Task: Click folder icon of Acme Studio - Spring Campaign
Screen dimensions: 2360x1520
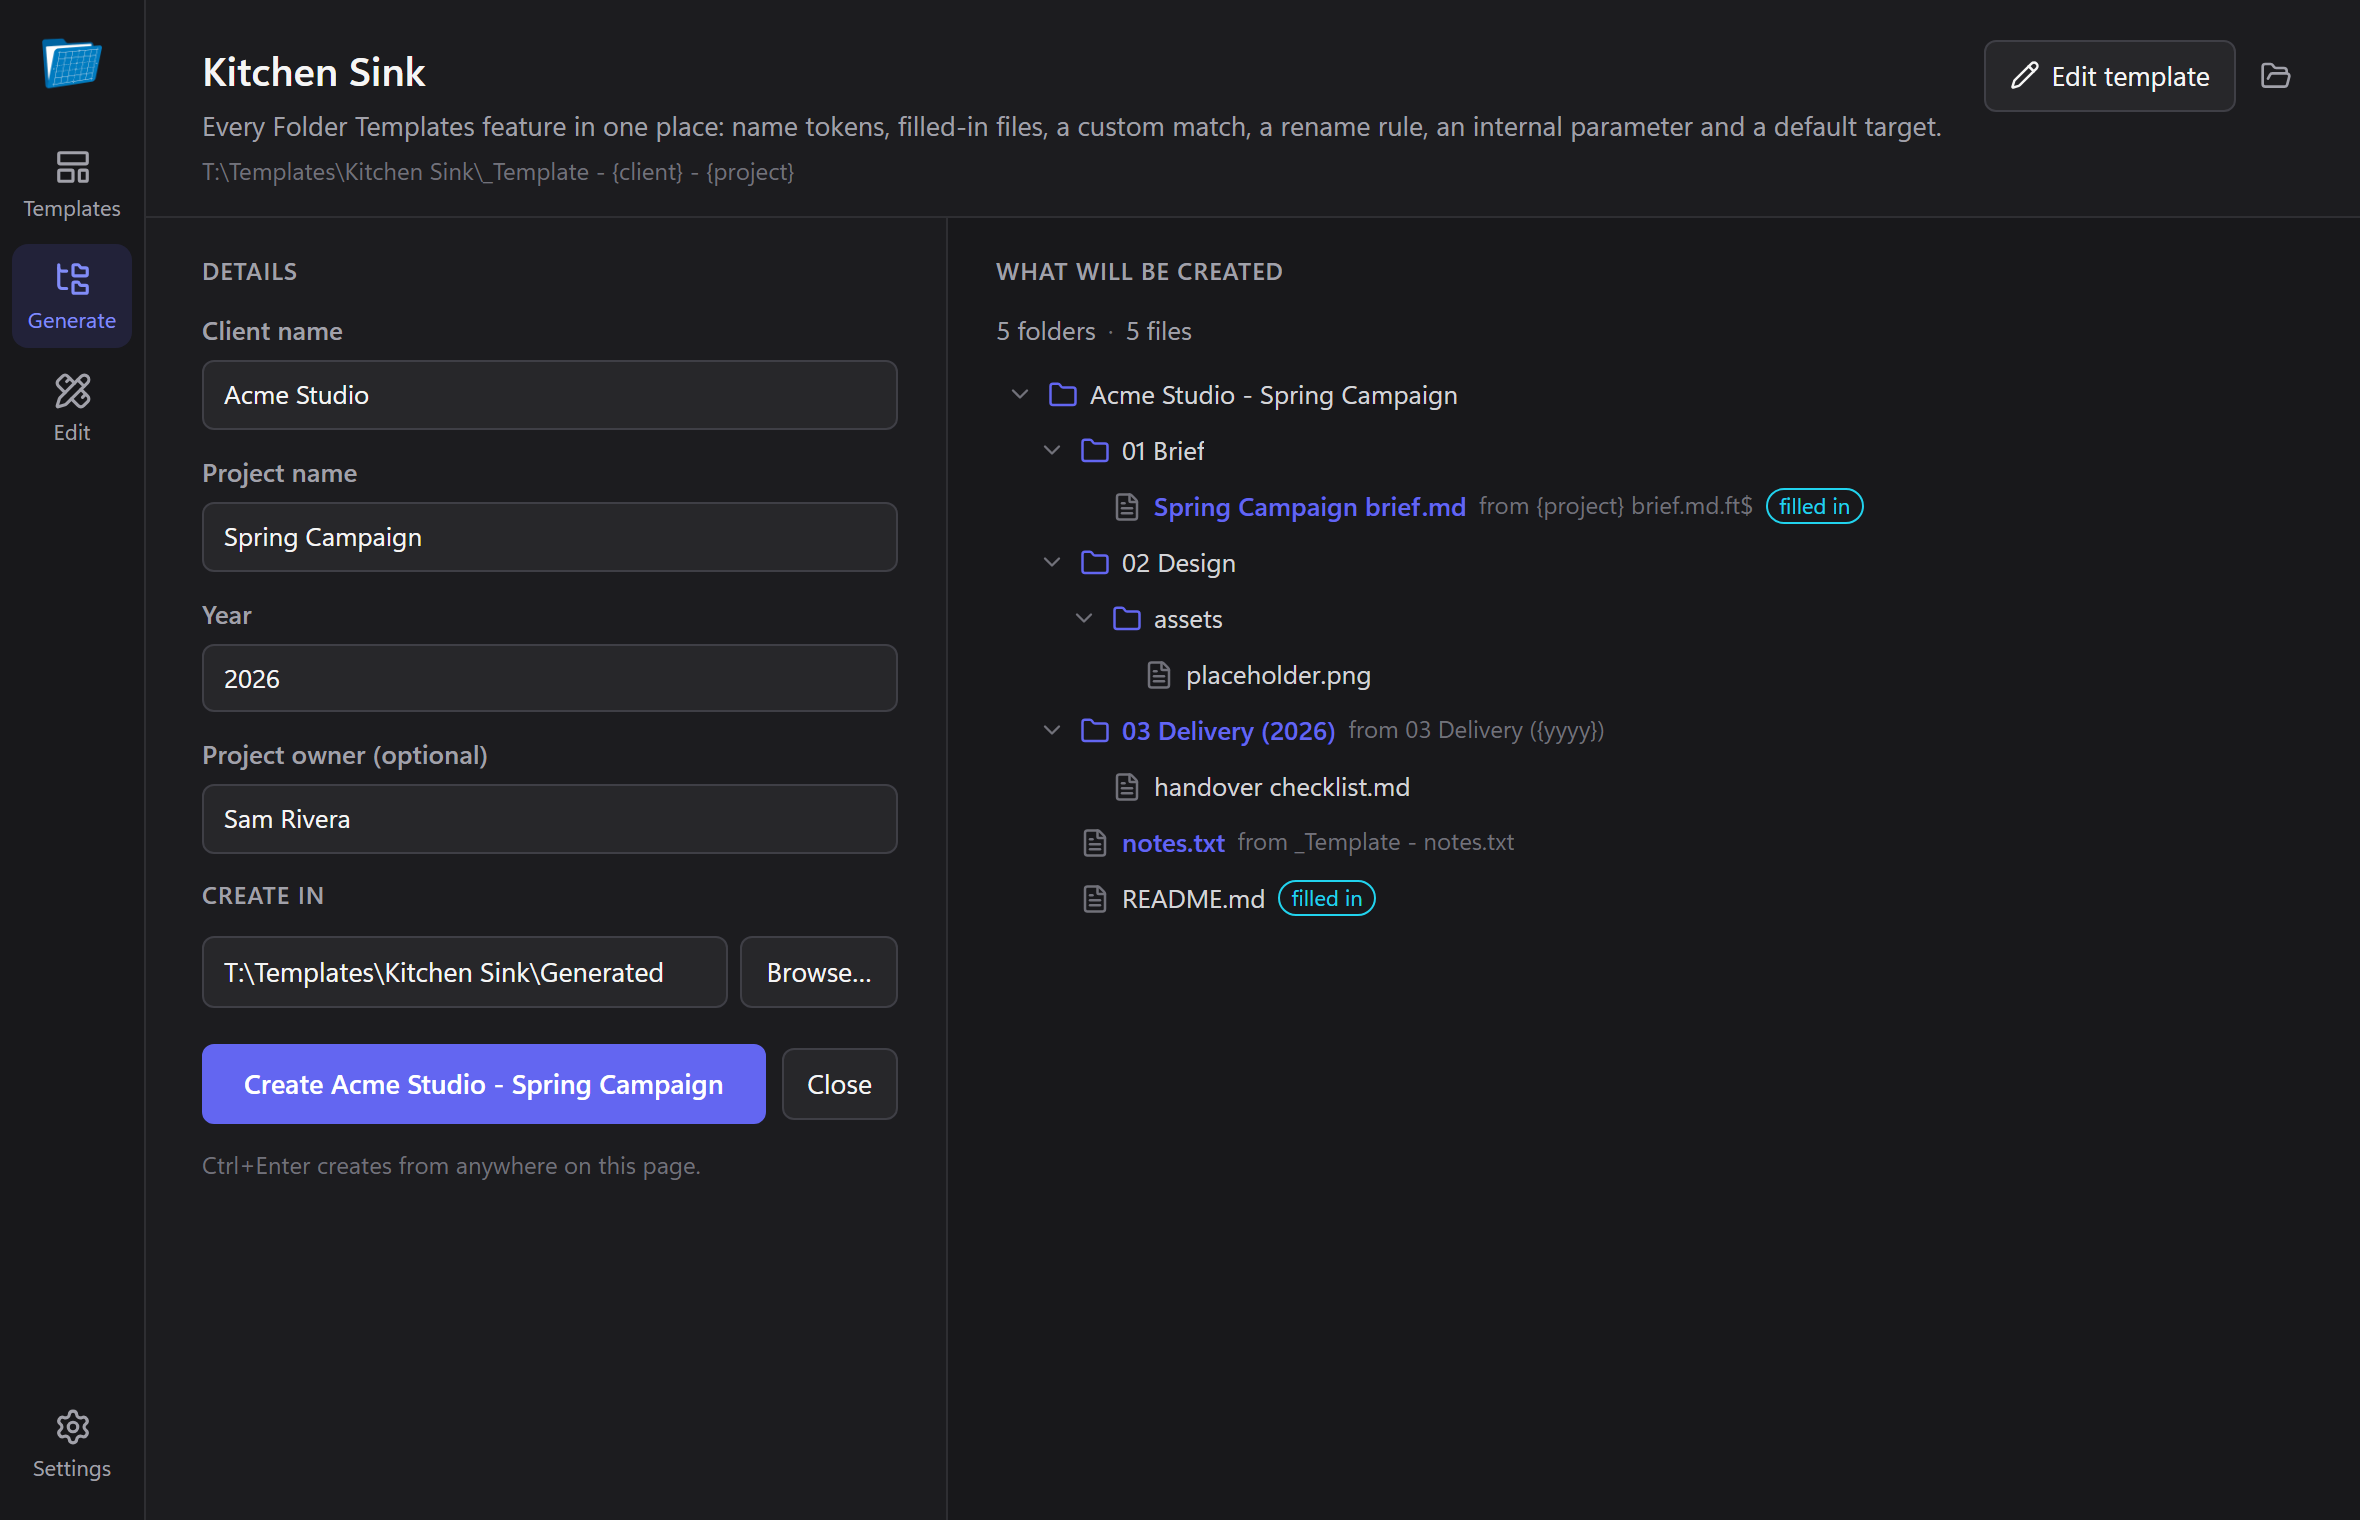Action: [x=1062, y=395]
